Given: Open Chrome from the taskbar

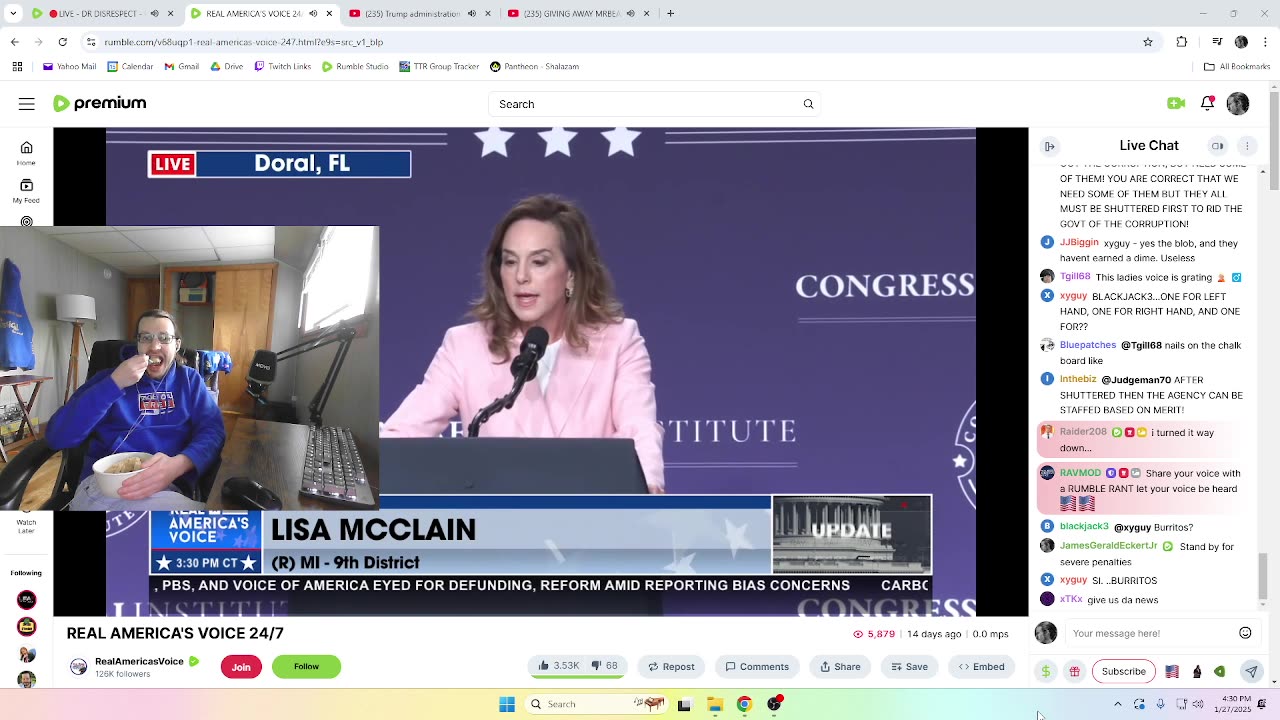Looking at the screenshot, I should pos(744,704).
